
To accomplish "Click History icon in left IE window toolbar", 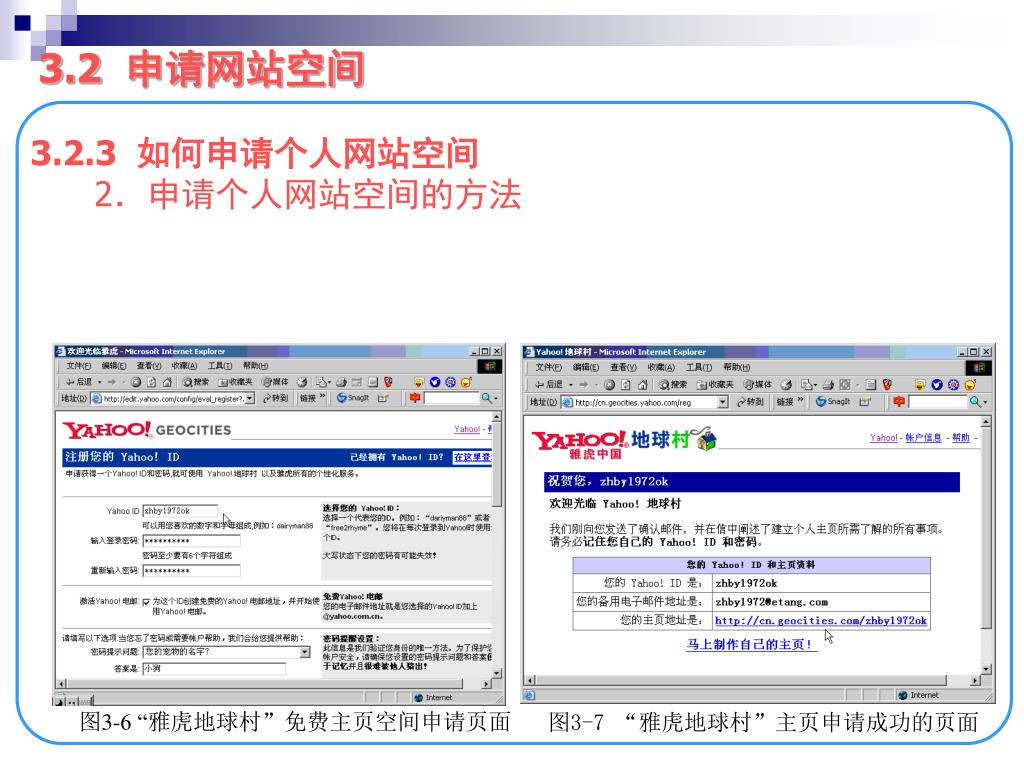I will click(x=302, y=382).
